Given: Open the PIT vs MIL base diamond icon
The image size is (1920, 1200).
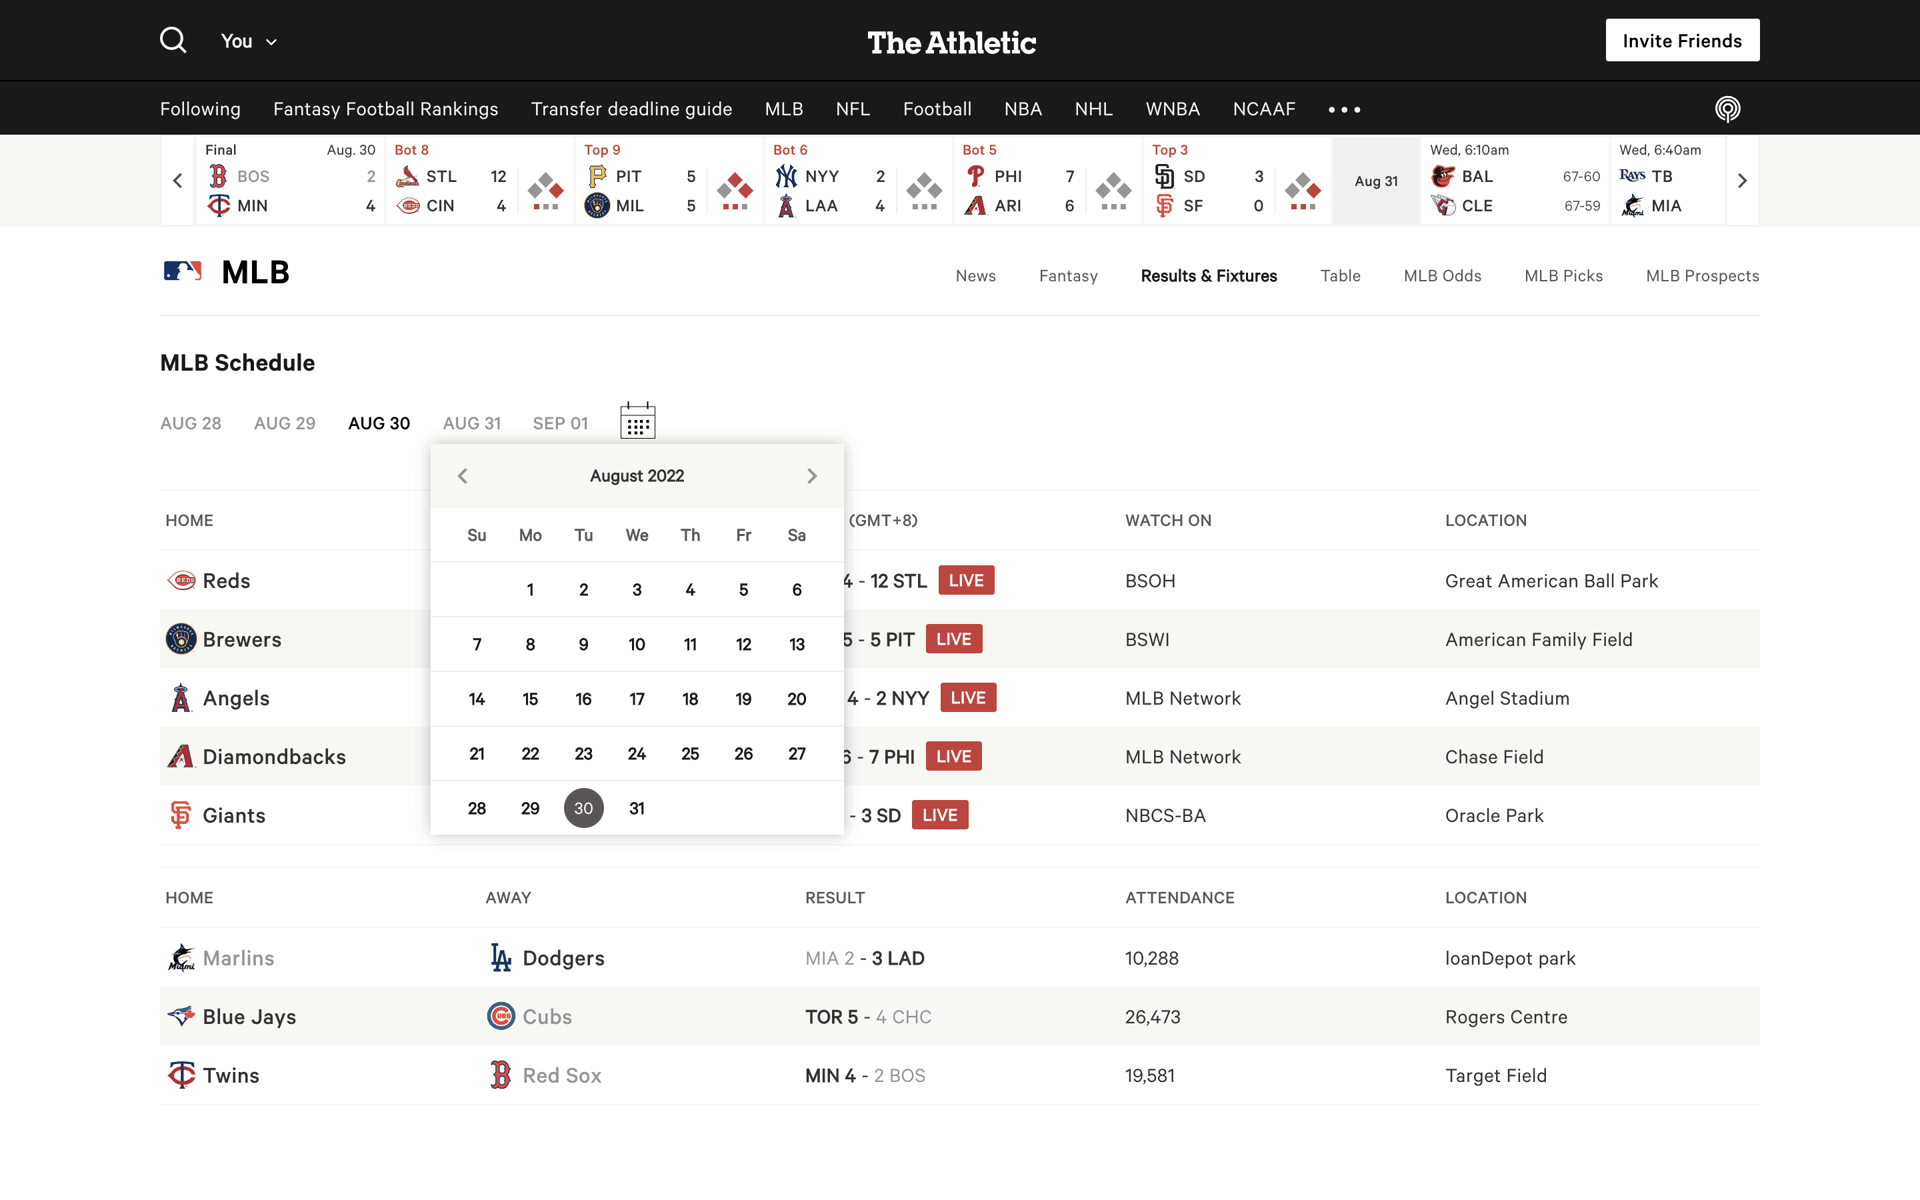Looking at the screenshot, I should click(x=735, y=190).
